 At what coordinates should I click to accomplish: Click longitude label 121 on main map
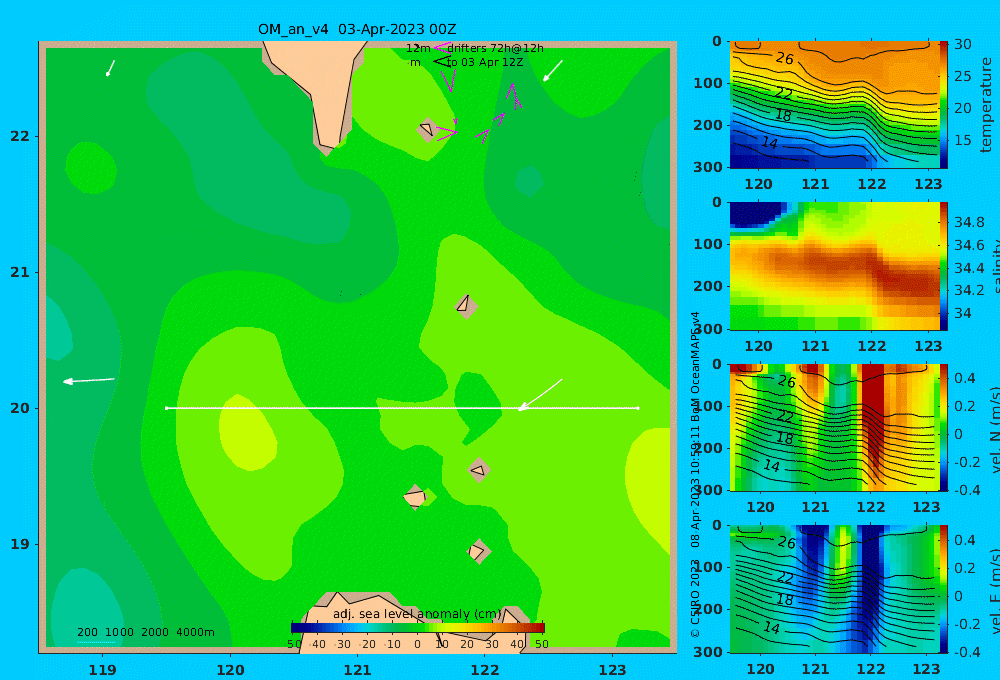[x=358, y=670]
